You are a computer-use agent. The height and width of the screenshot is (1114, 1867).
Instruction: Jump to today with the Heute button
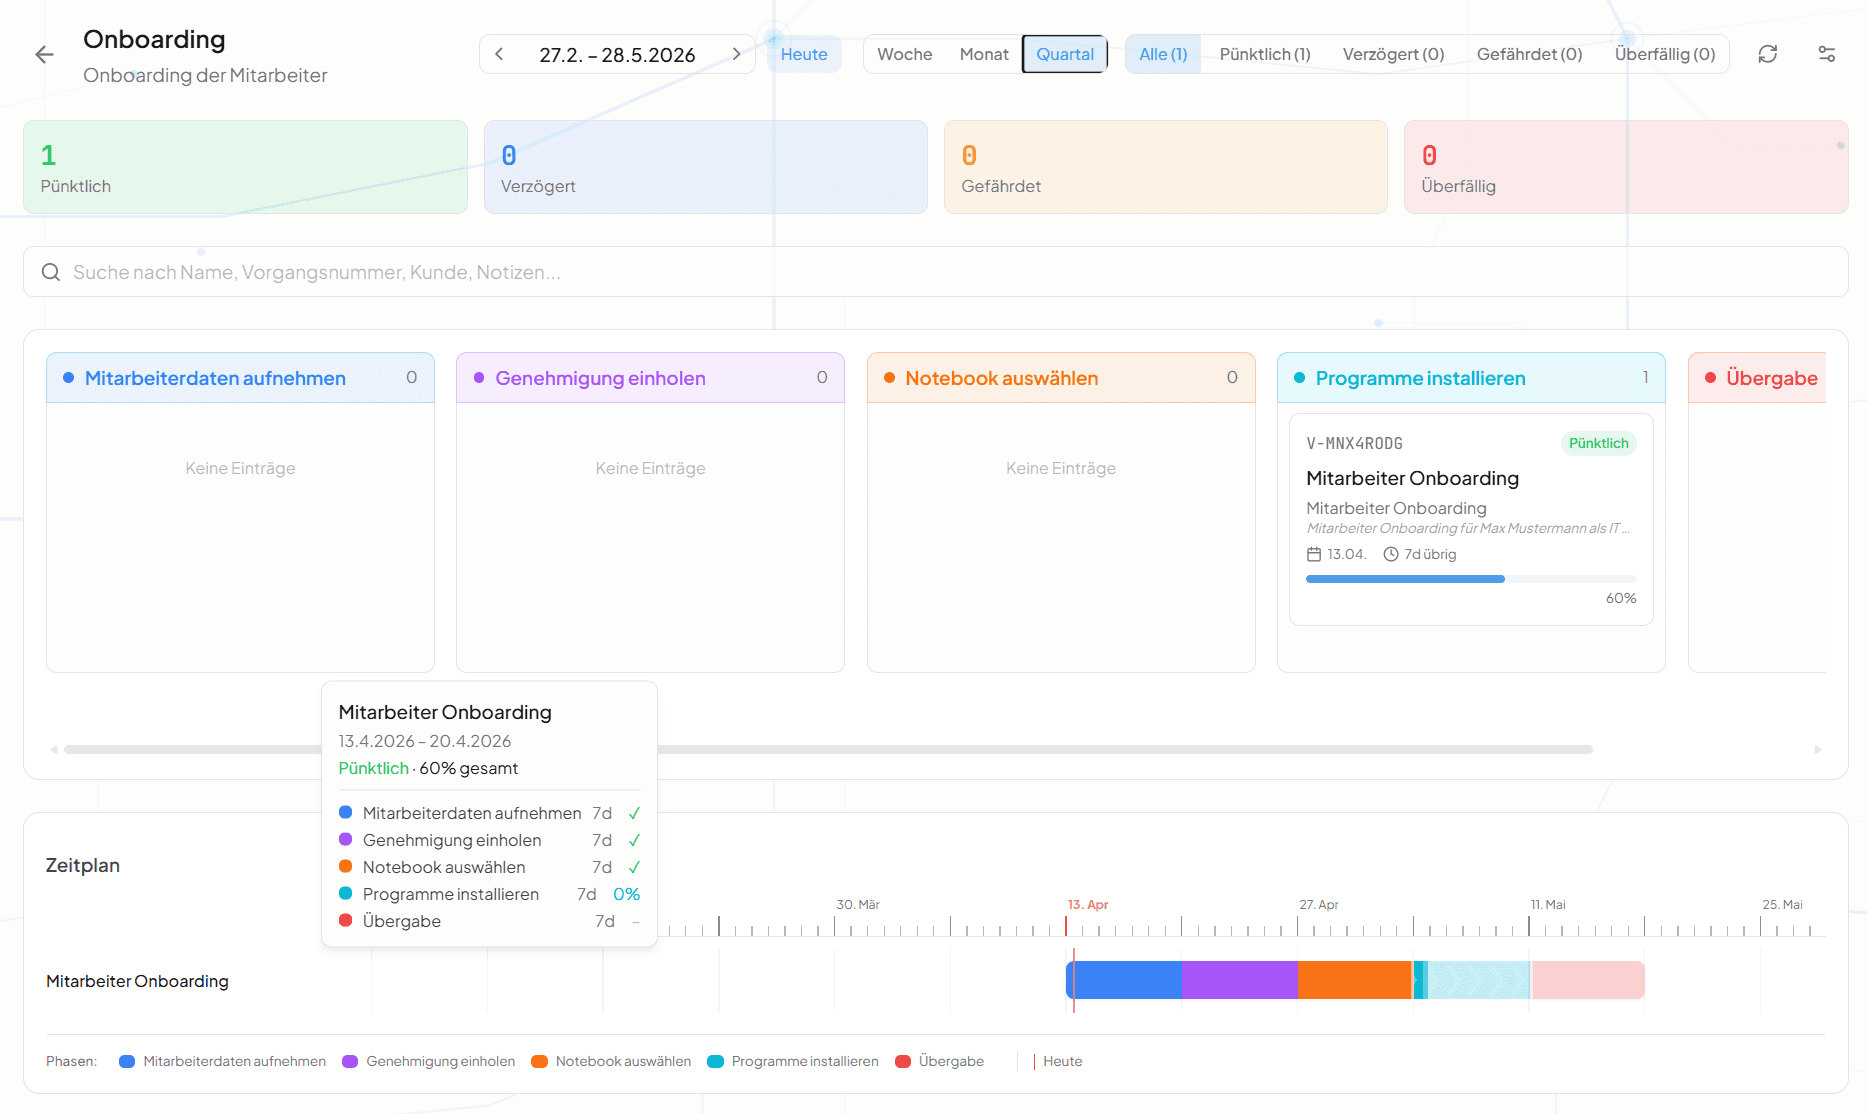click(803, 54)
